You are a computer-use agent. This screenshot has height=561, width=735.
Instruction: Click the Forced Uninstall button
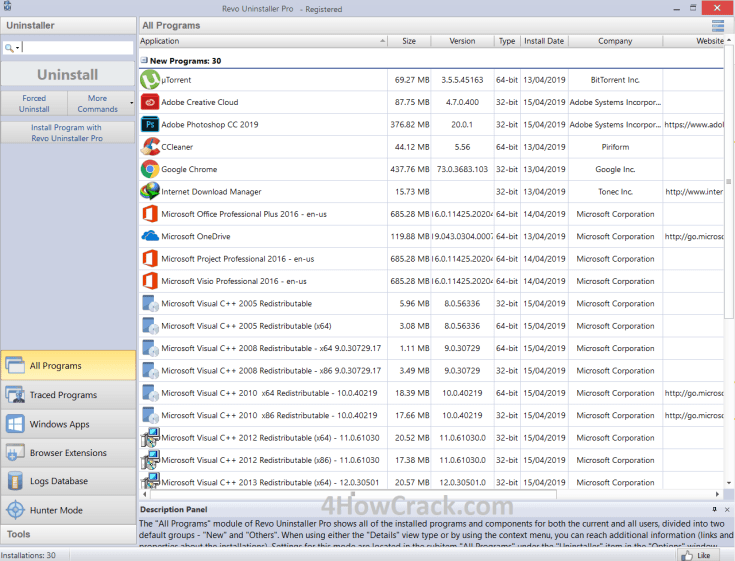34,103
